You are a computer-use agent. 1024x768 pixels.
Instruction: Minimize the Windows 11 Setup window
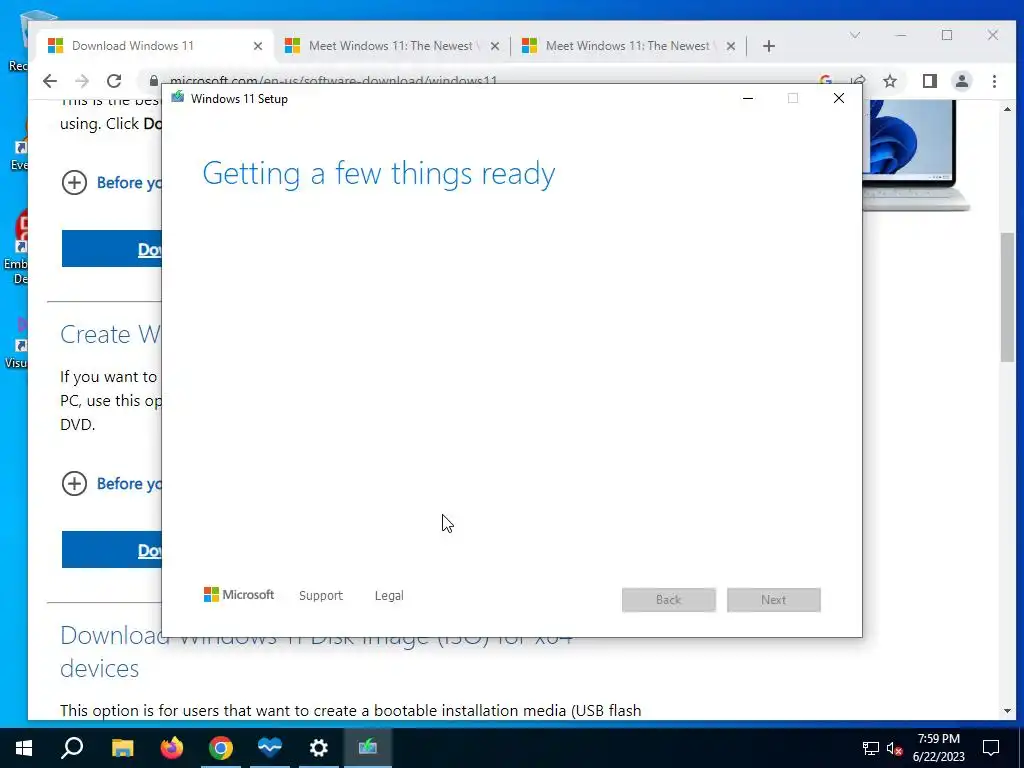tap(748, 98)
